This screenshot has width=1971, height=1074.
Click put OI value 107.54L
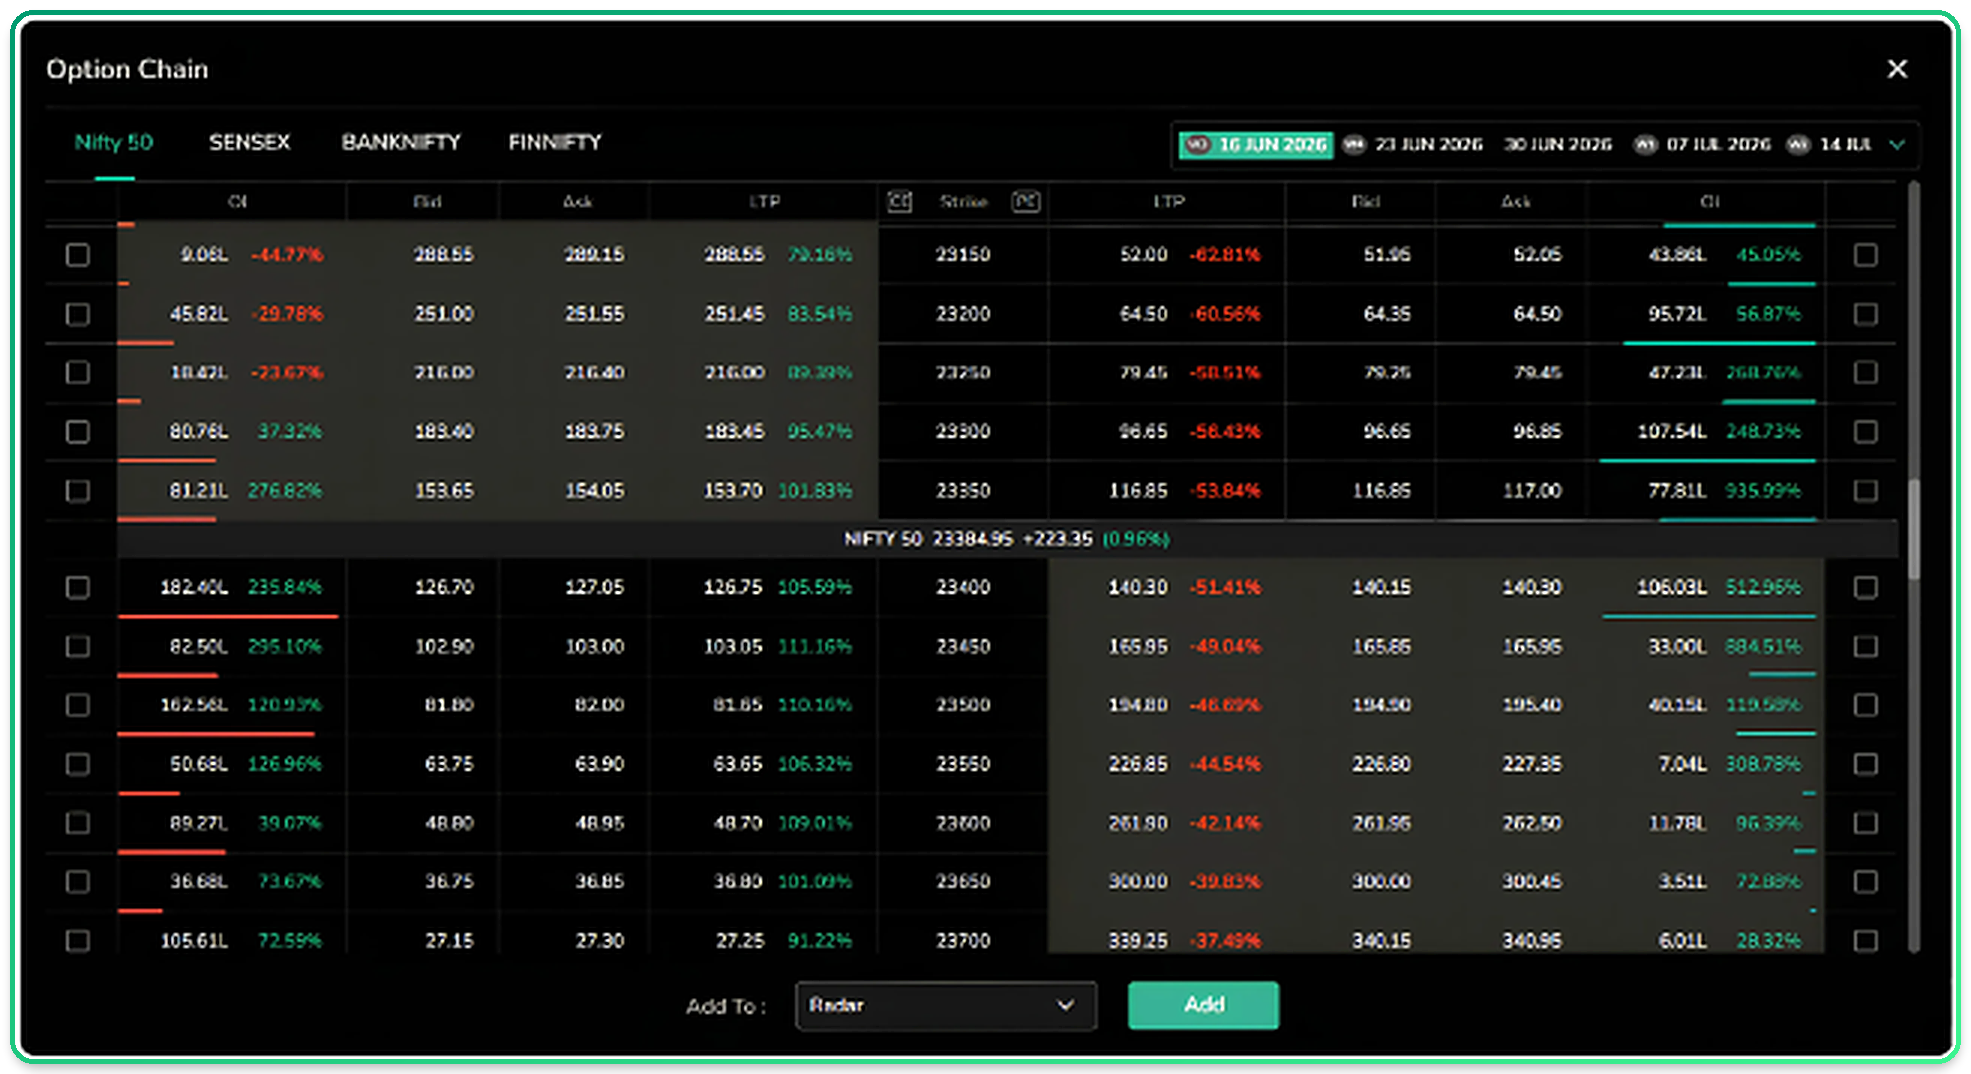coord(1671,432)
